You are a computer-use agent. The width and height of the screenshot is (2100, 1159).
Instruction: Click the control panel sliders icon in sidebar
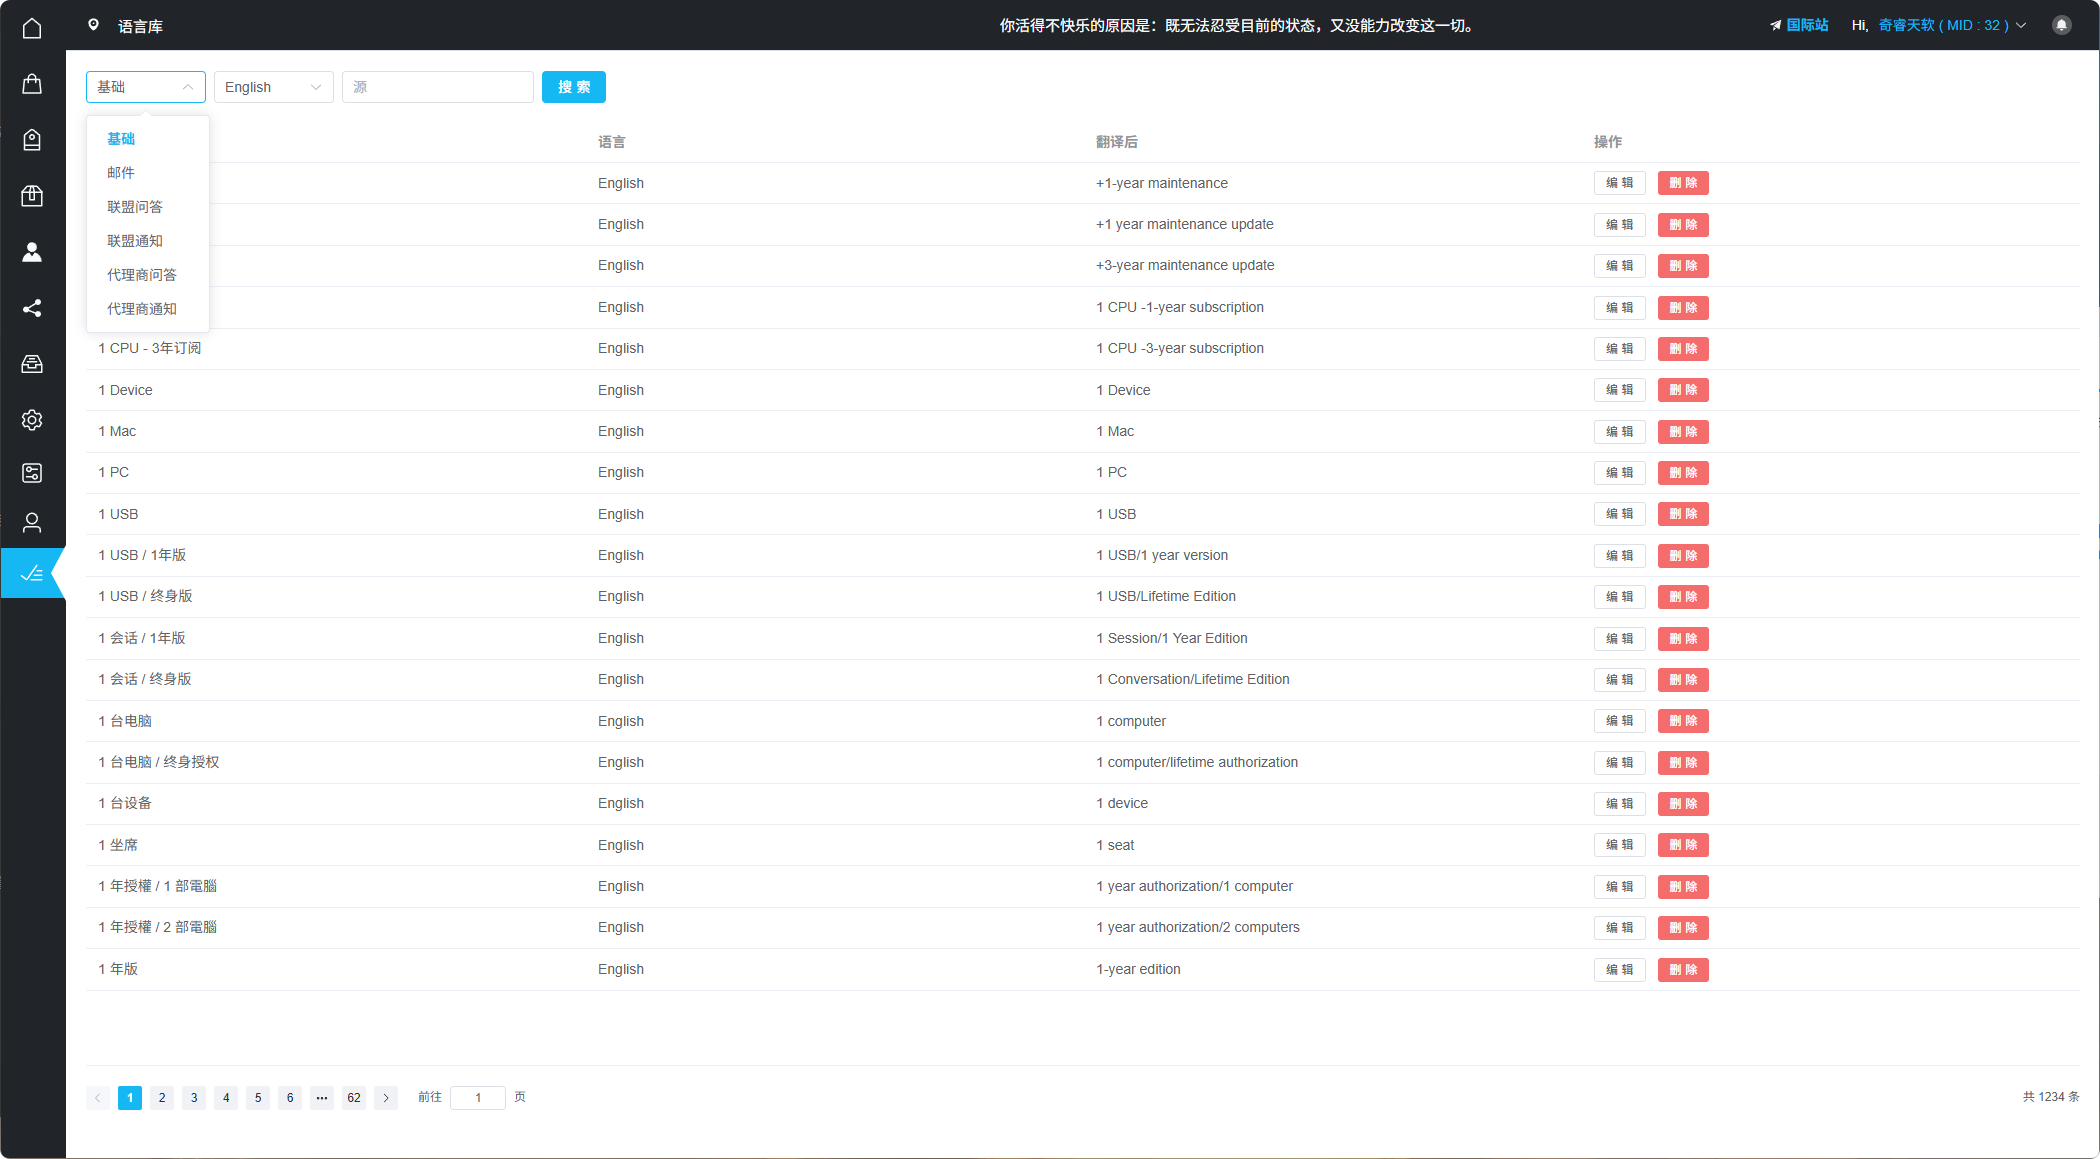pos(32,473)
